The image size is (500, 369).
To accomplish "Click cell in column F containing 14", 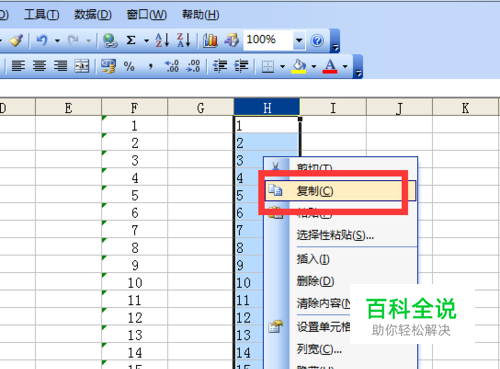I will (x=134, y=352).
